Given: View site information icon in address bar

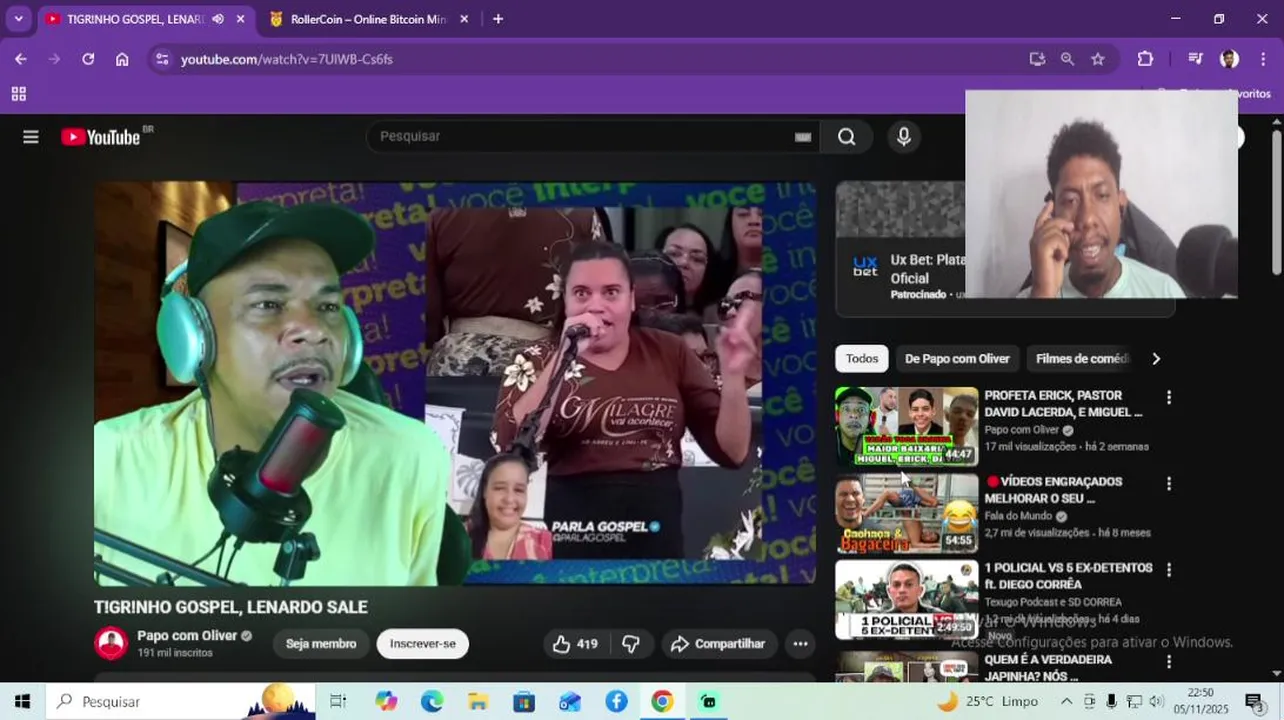Looking at the screenshot, I should click(x=163, y=59).
